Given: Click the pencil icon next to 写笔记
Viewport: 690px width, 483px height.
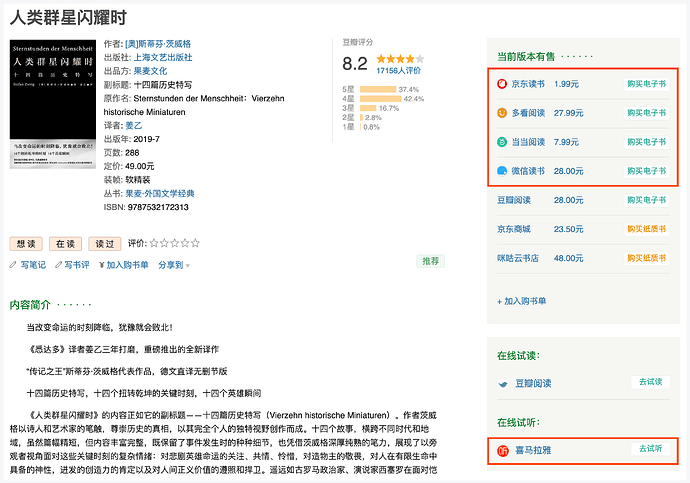Looking at the screenshot, I should (x=13, y=265).
